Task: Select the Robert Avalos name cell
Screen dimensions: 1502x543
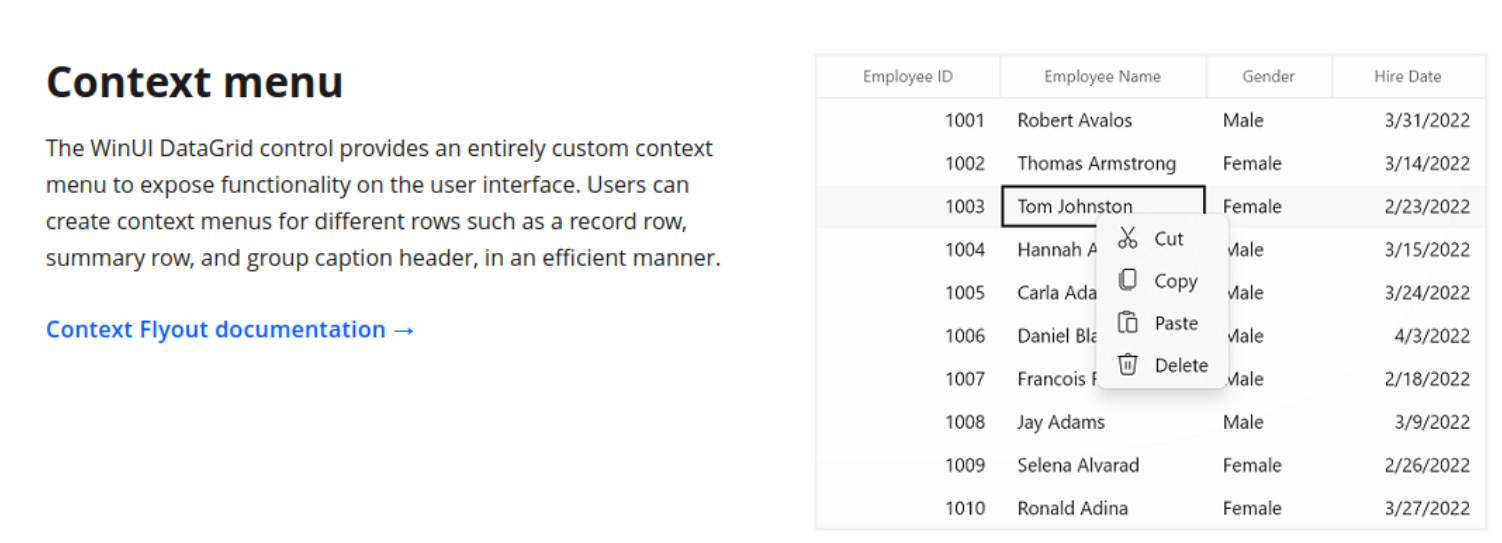Action: tap(1074, 121)
